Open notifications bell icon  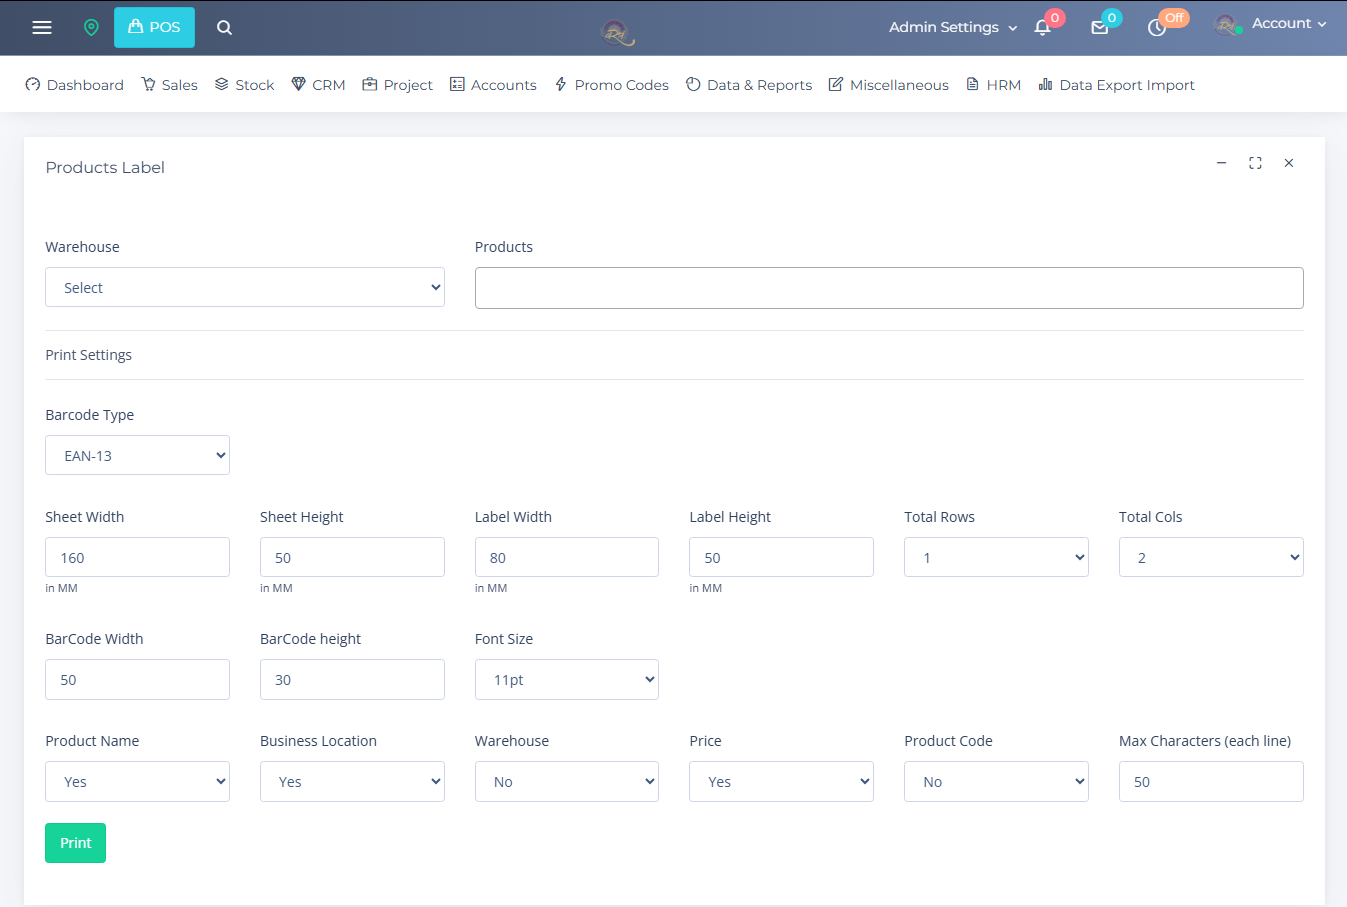coord(1042,27)
